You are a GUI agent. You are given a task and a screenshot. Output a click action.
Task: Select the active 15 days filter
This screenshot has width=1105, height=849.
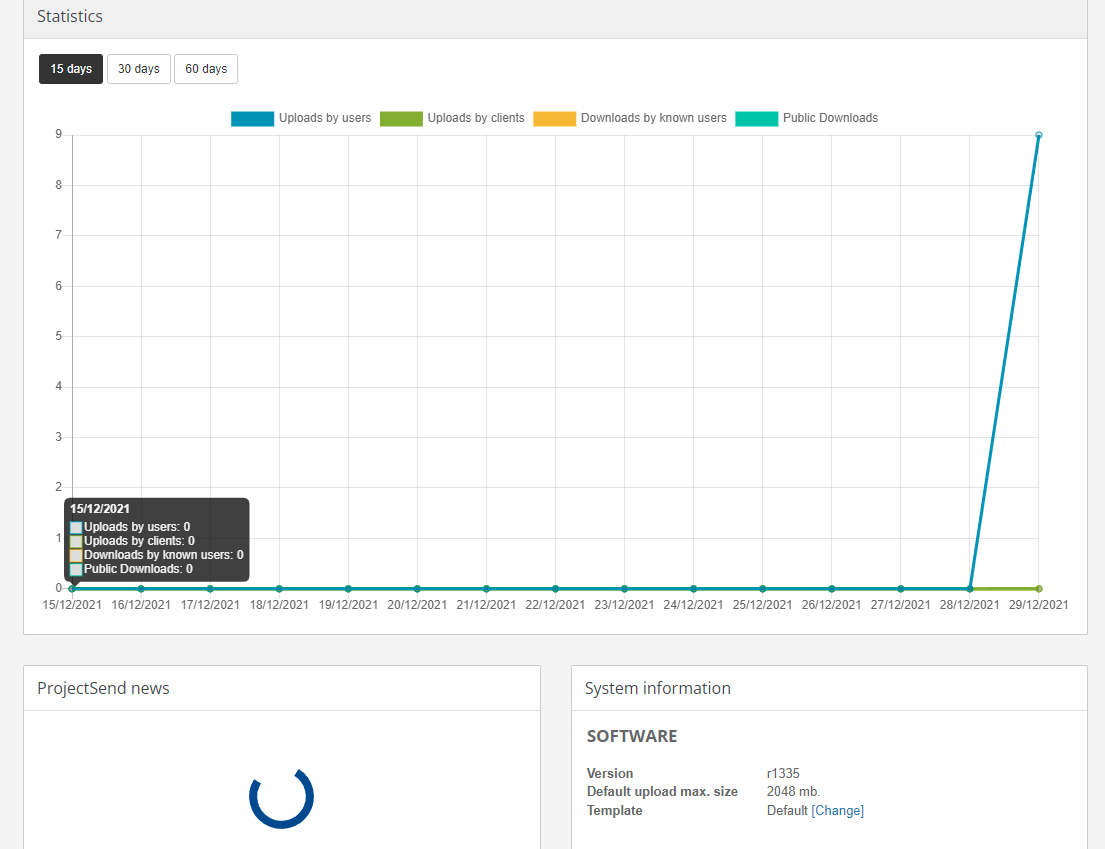tap(70, 69)
